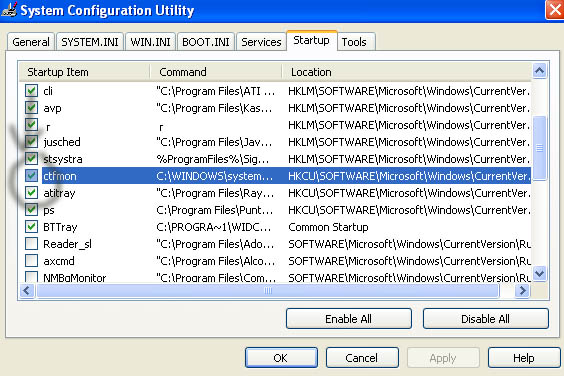The height and width of the screenshot is (376, 564).
Task: Click Disable All button
Action: (485, 319)
